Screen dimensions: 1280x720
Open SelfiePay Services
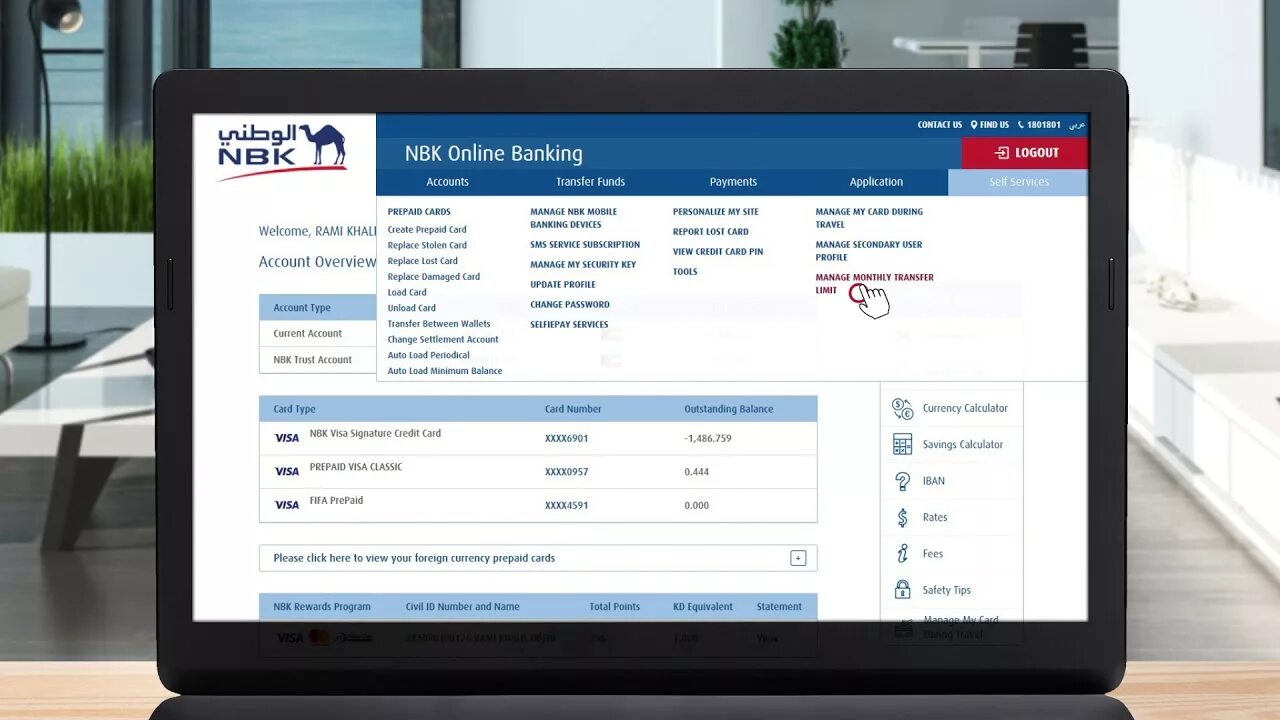tap(569, 325)
